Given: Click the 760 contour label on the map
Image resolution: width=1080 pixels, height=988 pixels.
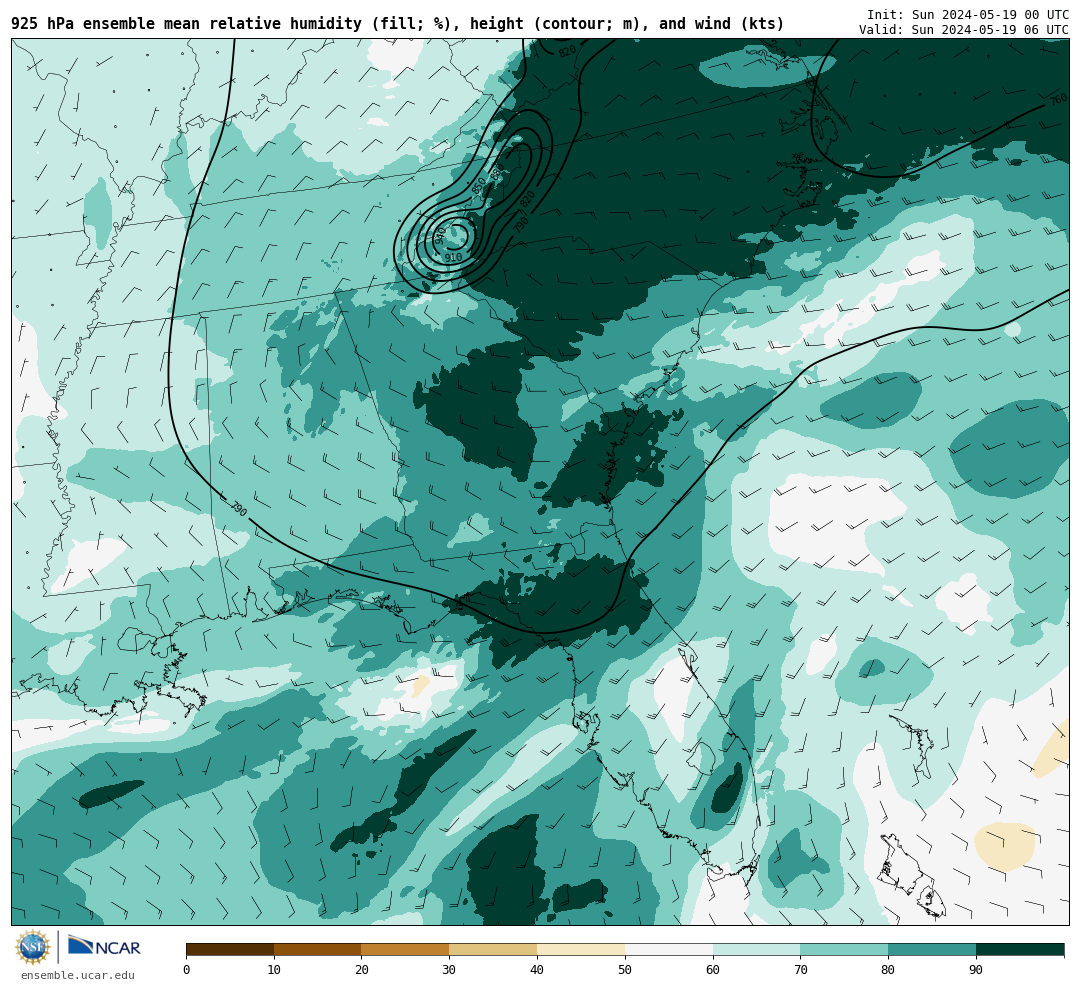Looking at the screenshot, I should [1058, 100].
